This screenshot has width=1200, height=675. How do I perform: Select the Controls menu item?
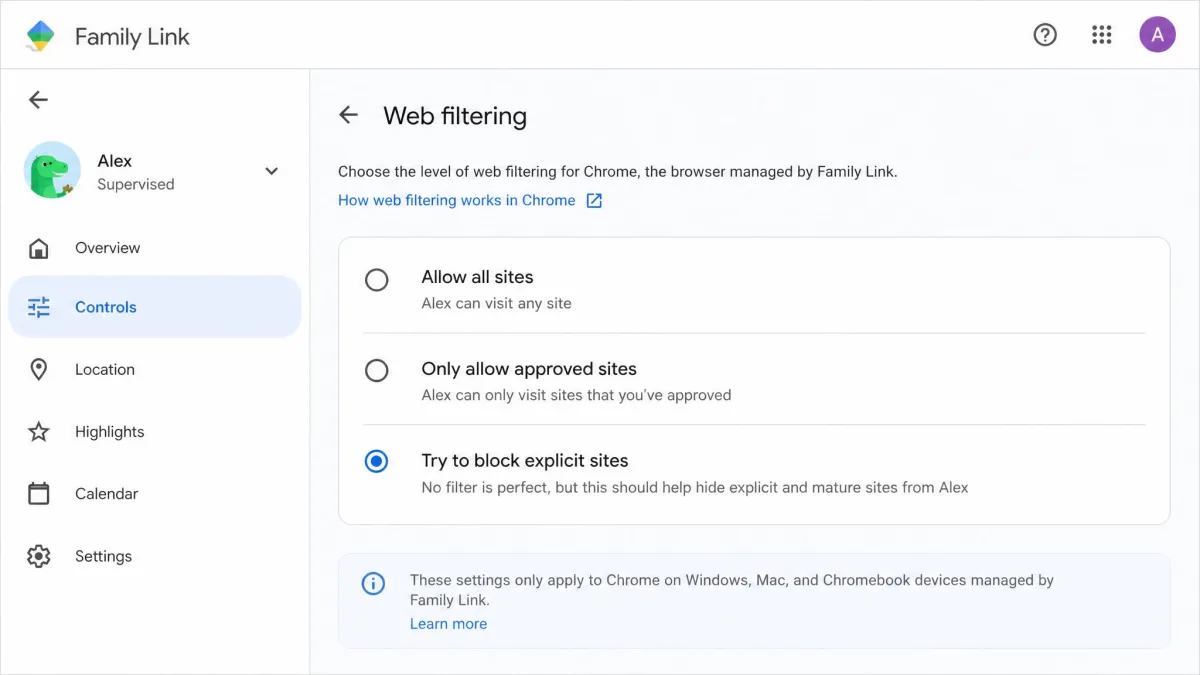[155, 307]
